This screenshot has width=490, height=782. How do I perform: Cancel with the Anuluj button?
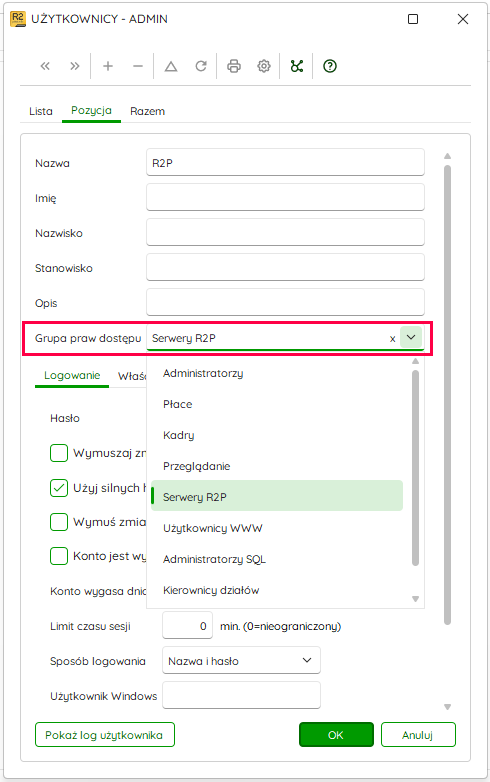coord(418,735)
